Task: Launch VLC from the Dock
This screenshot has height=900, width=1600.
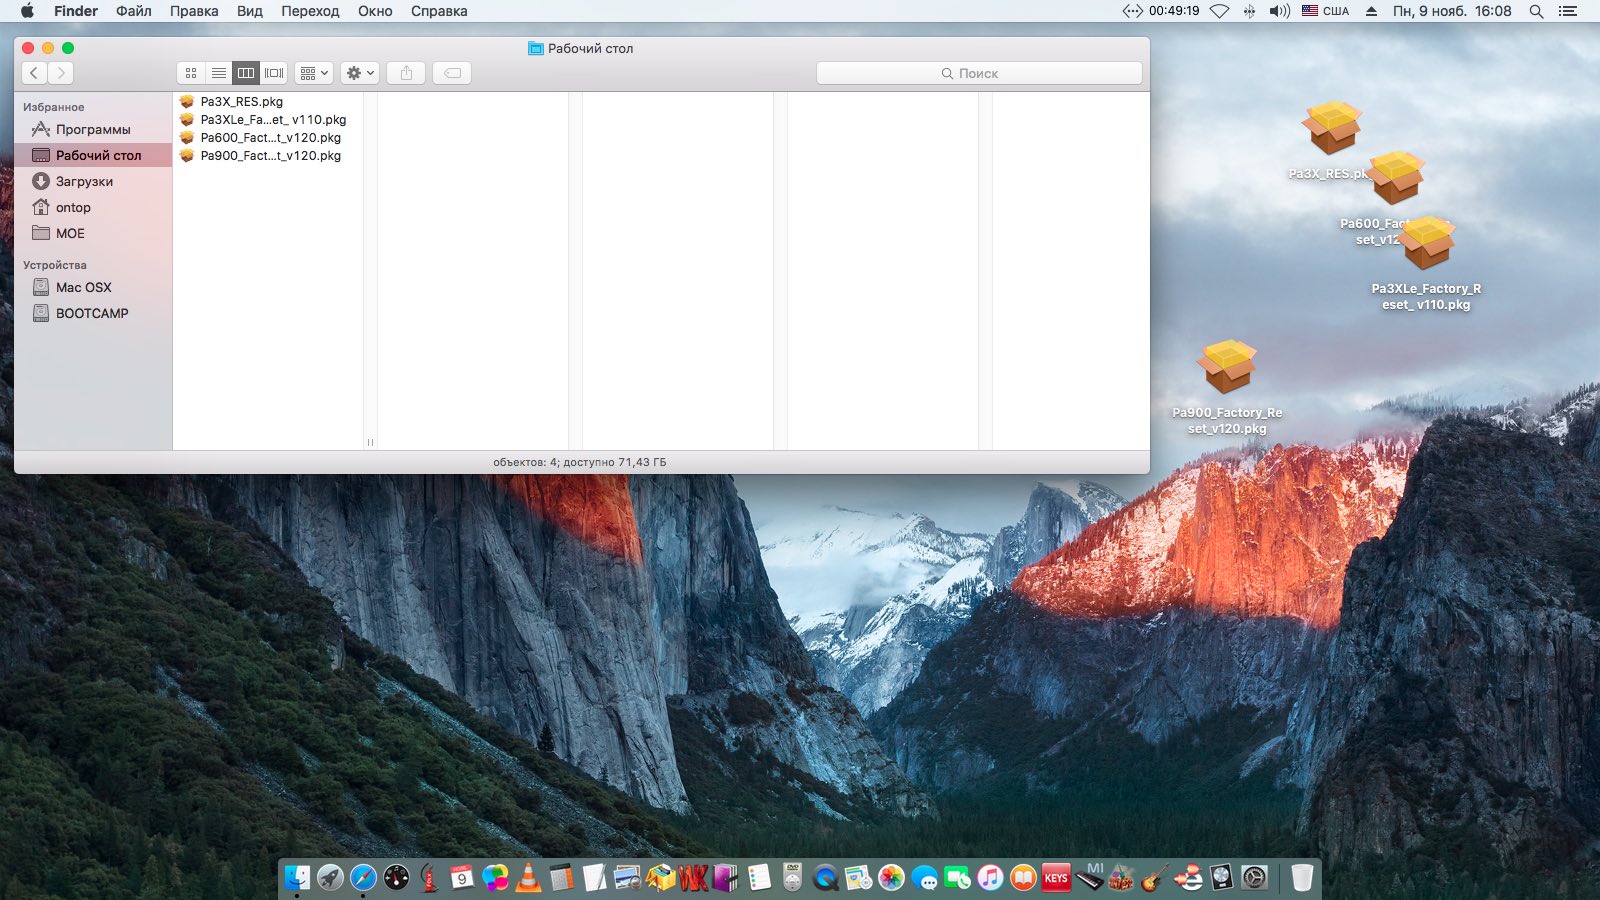Action: coord(528,877)
